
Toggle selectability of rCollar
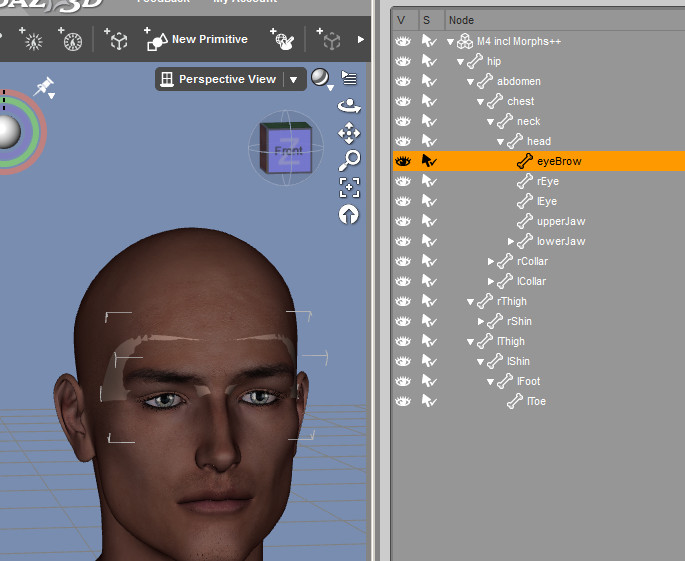(x=429, y=261)
